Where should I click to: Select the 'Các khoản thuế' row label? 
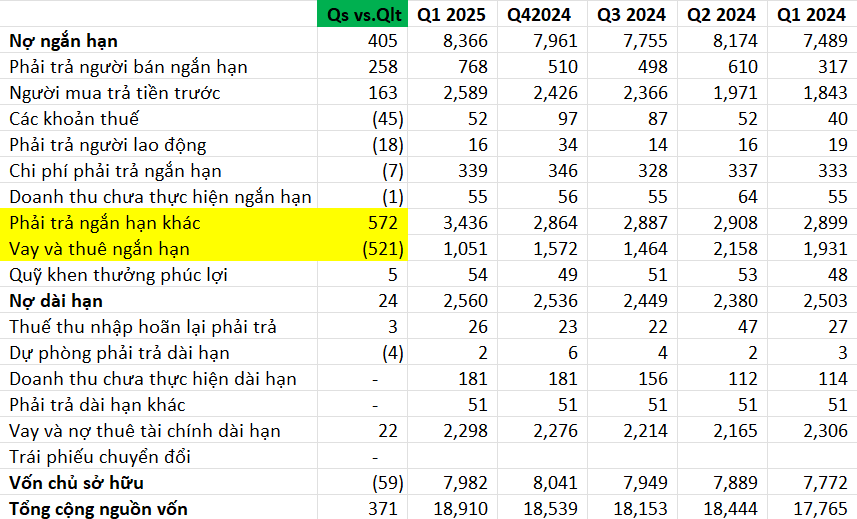(74, 119)
